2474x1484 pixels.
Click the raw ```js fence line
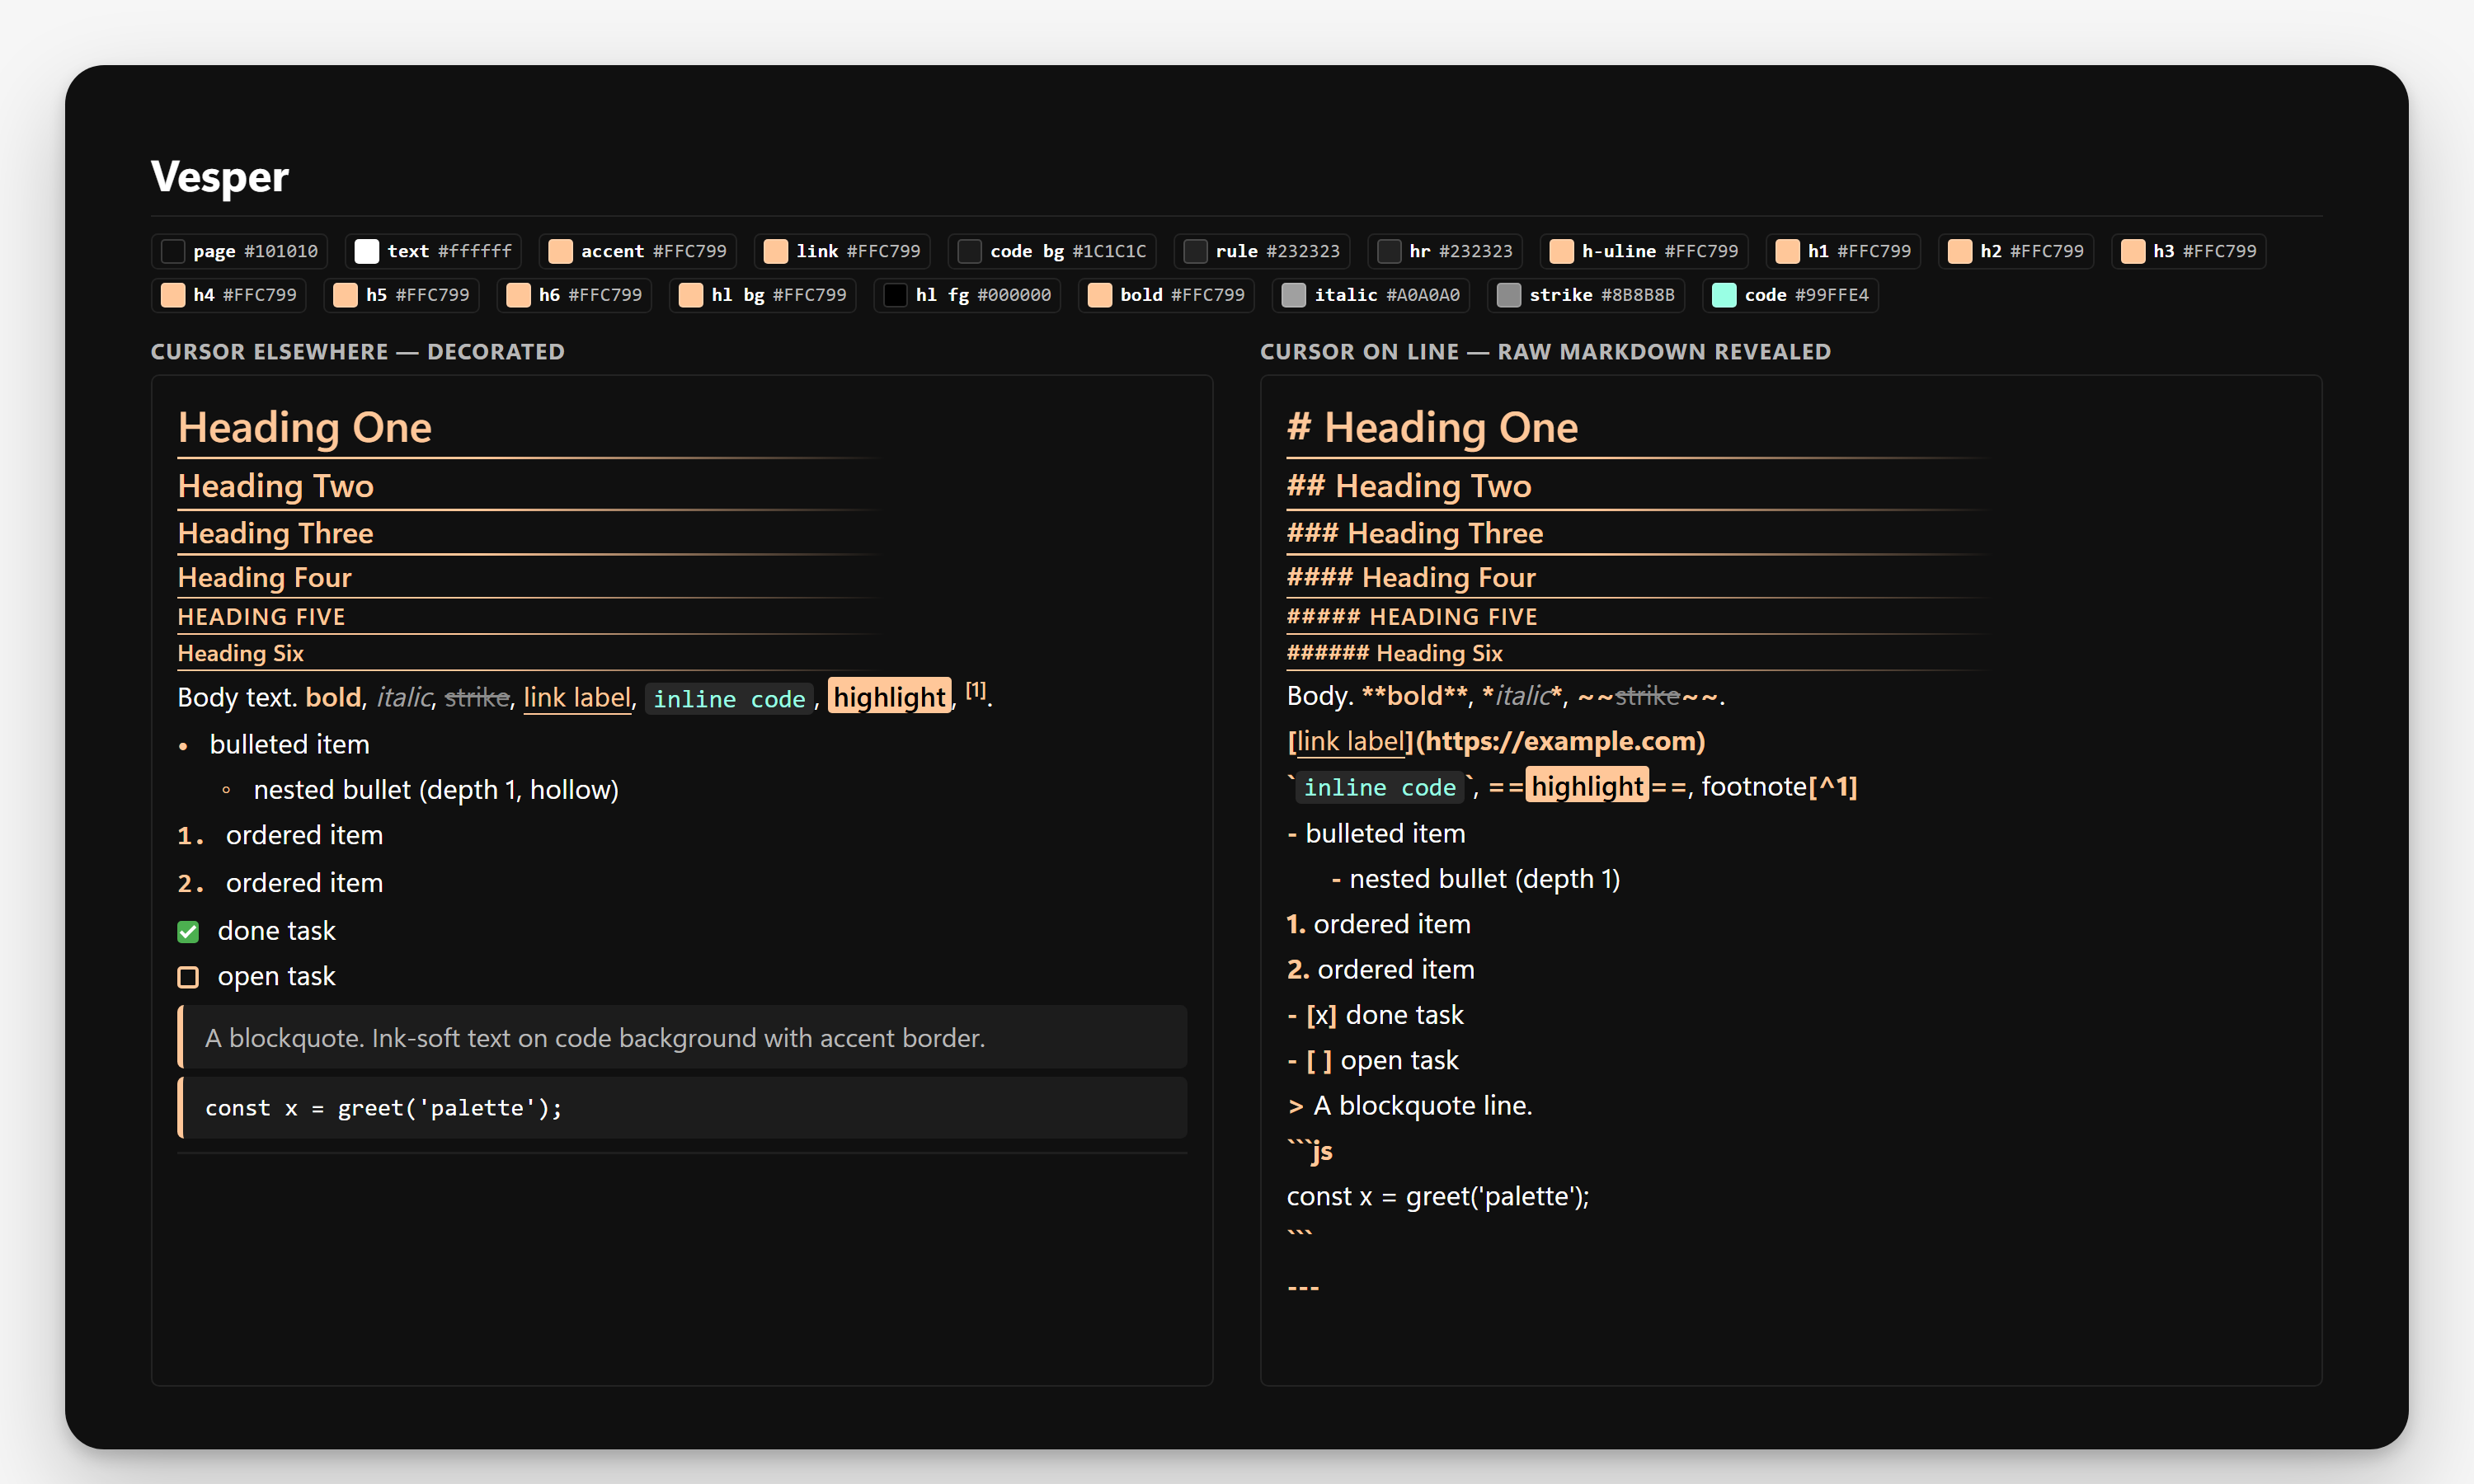tap(1310, 1151)
